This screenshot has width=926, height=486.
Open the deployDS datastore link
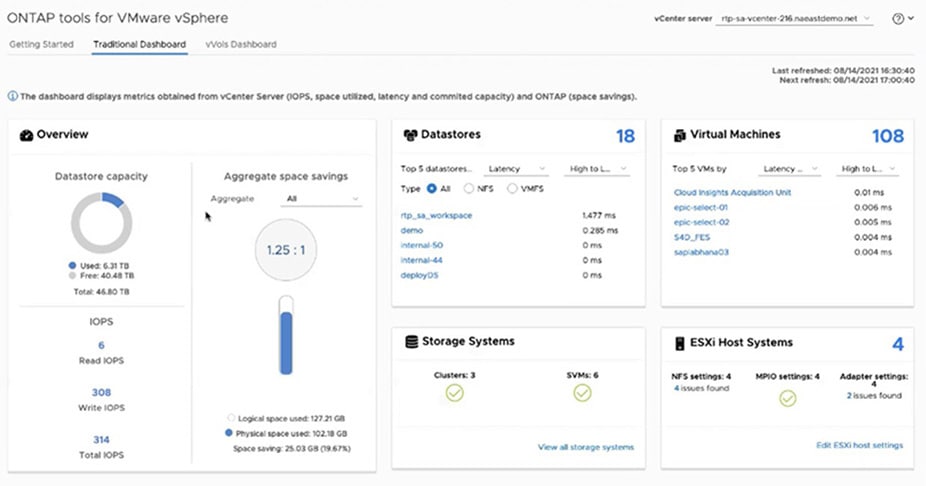[419, 275]
